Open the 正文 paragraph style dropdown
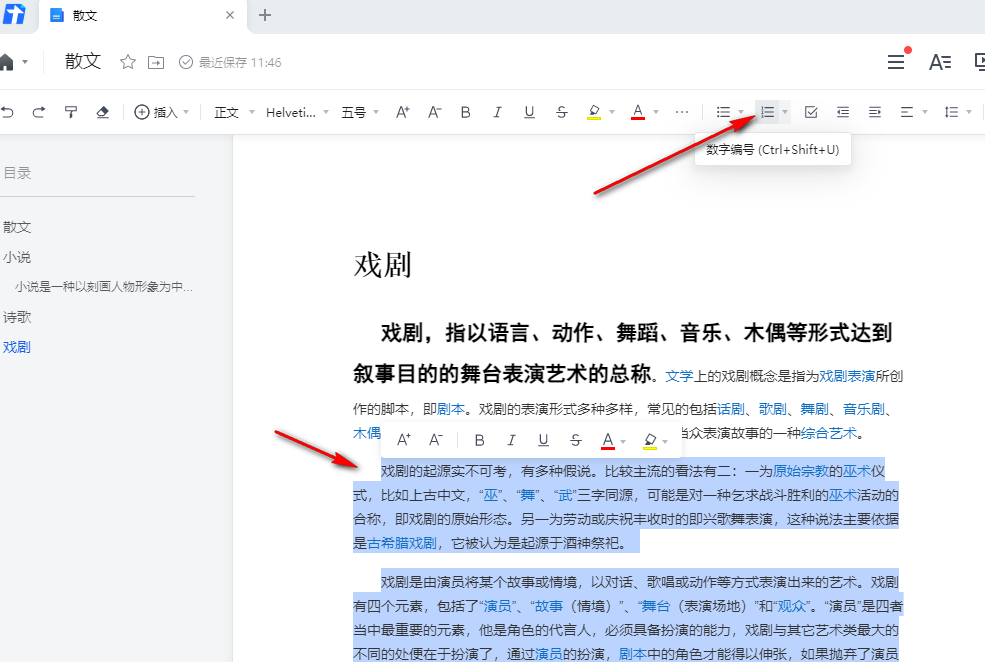This screenshot has width=986, height=663. pos(234,112)
